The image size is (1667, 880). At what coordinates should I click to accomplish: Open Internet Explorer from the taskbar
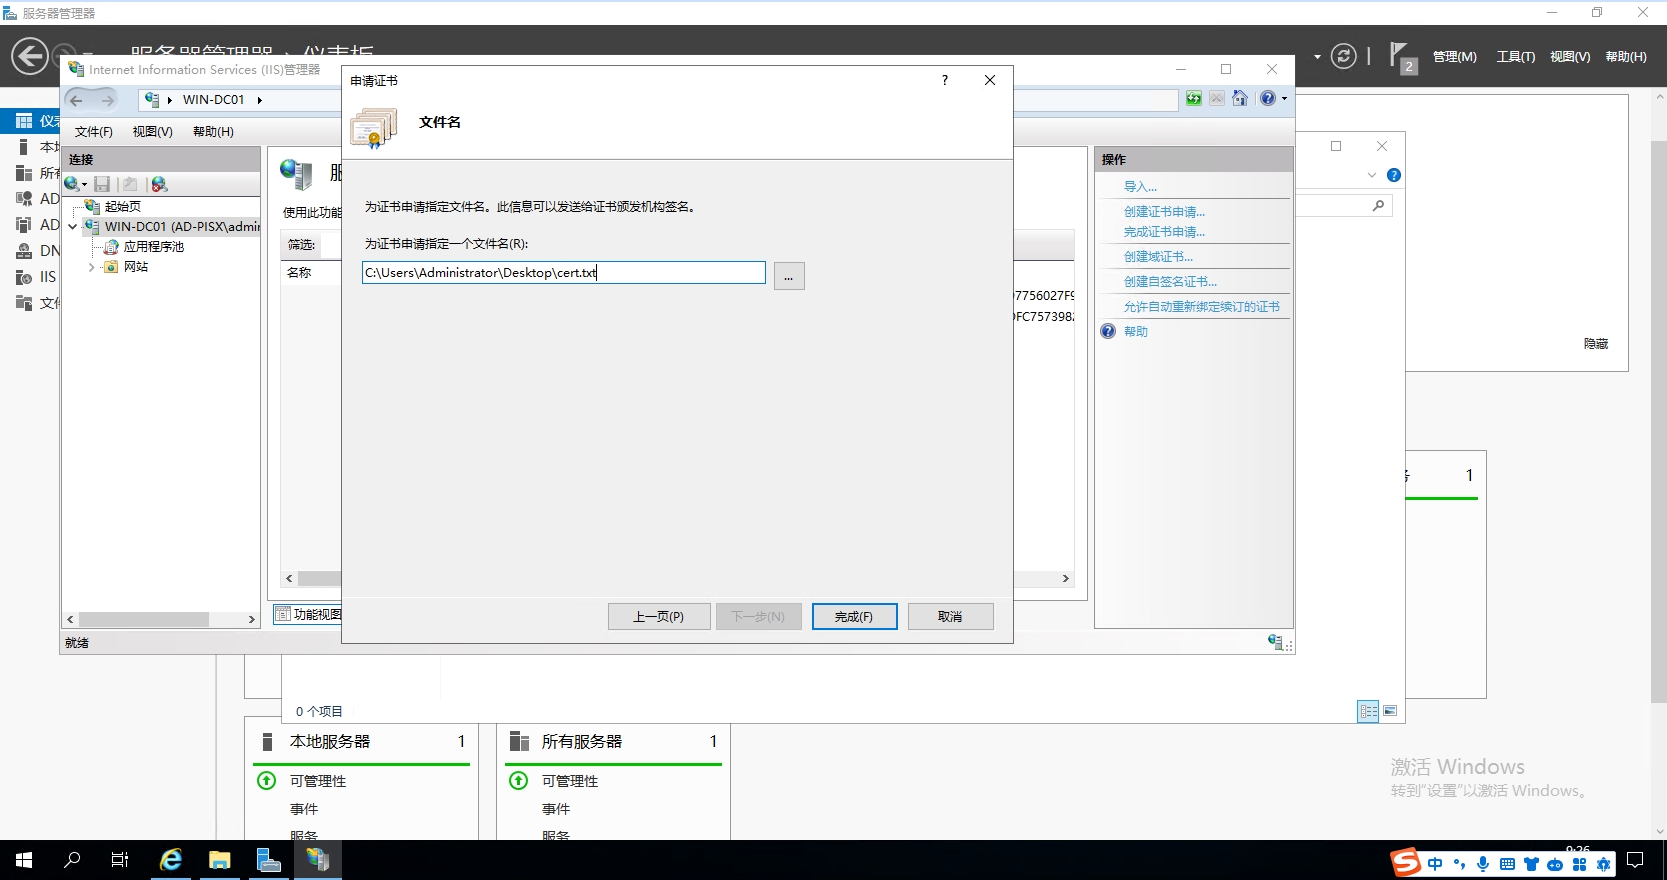coord(171,860)
